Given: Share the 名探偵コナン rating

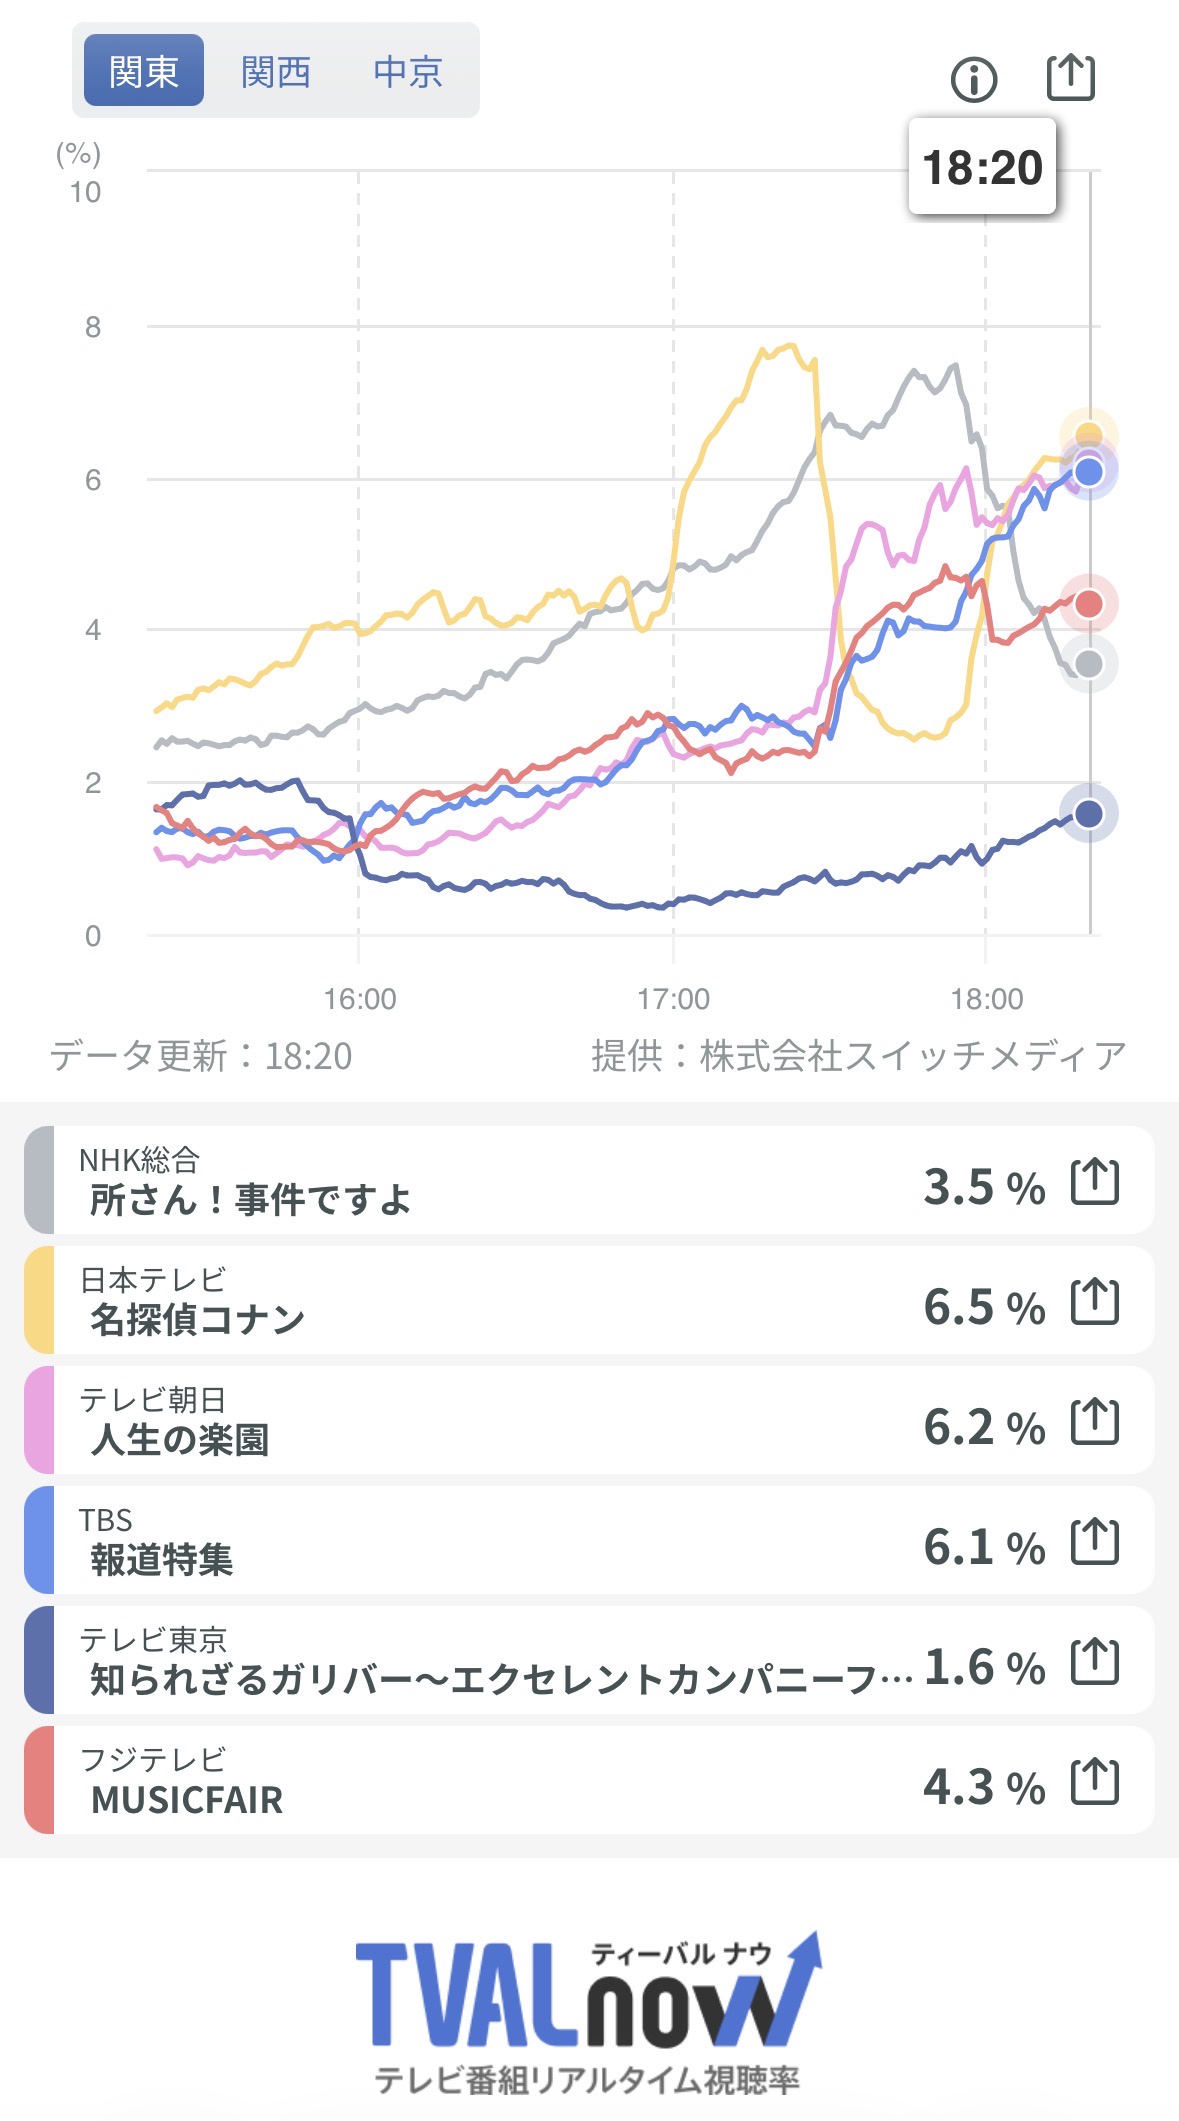Looking at the screenshot, I should click(x=1094, y=1302).
